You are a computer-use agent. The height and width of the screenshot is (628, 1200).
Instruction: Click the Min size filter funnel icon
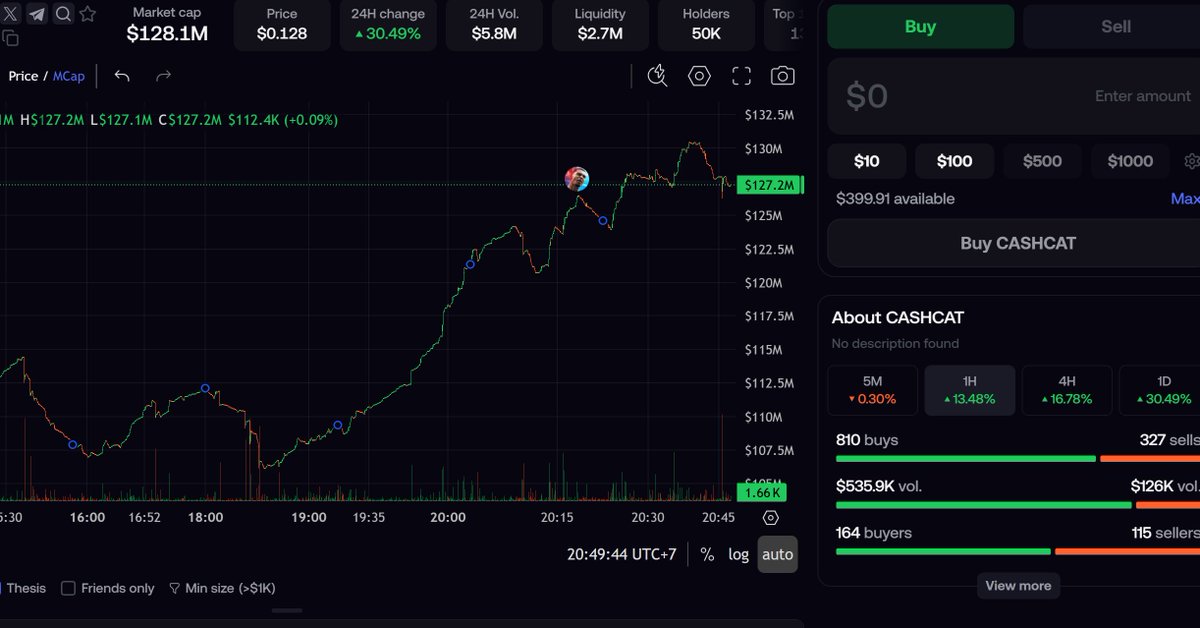[x=174, y=588]
